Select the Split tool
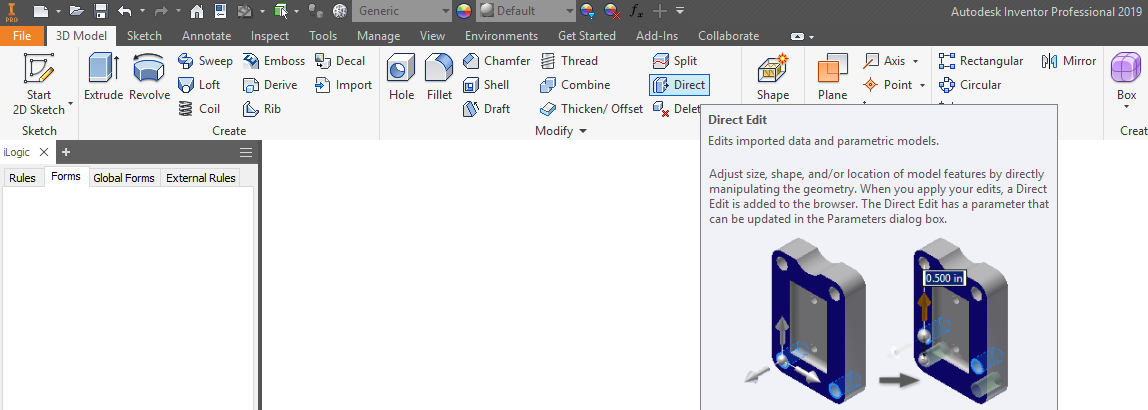The height and width of the screenshot is (410, 1148). pos(675,61)
